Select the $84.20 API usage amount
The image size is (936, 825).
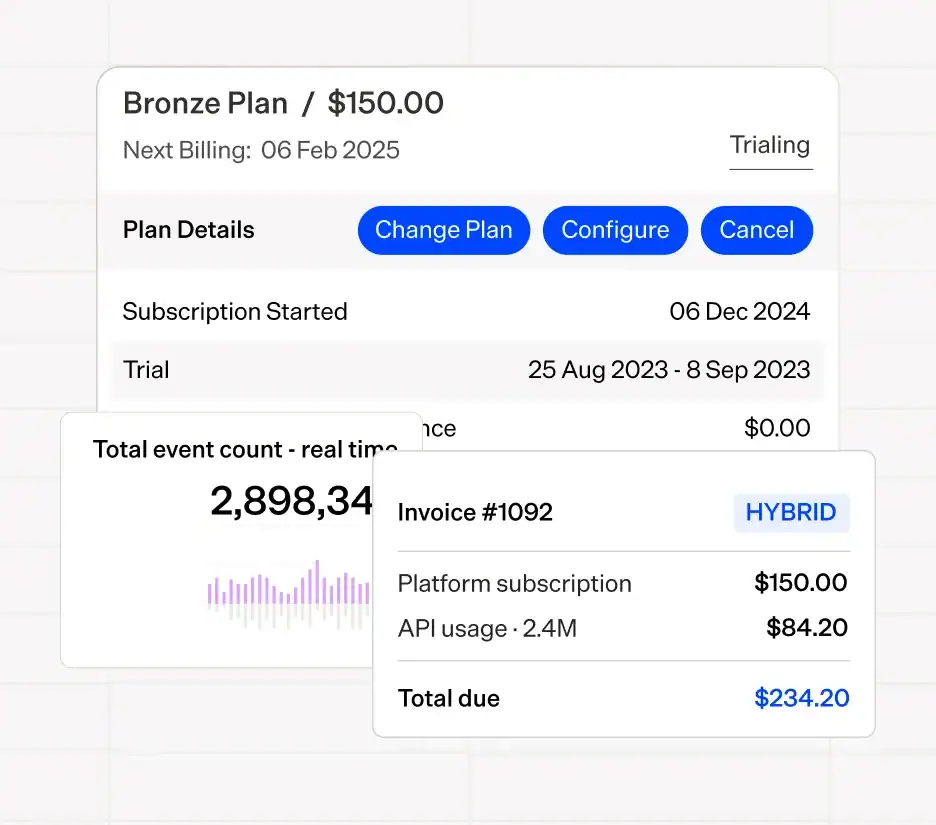pos(806,627)
